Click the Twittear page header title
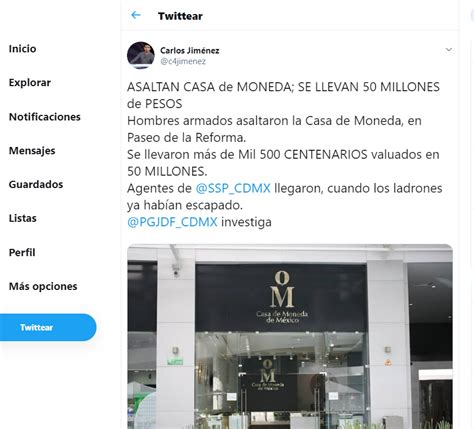Image resolution: width=474 pixels, height=429 pixels. pos(180,16)
